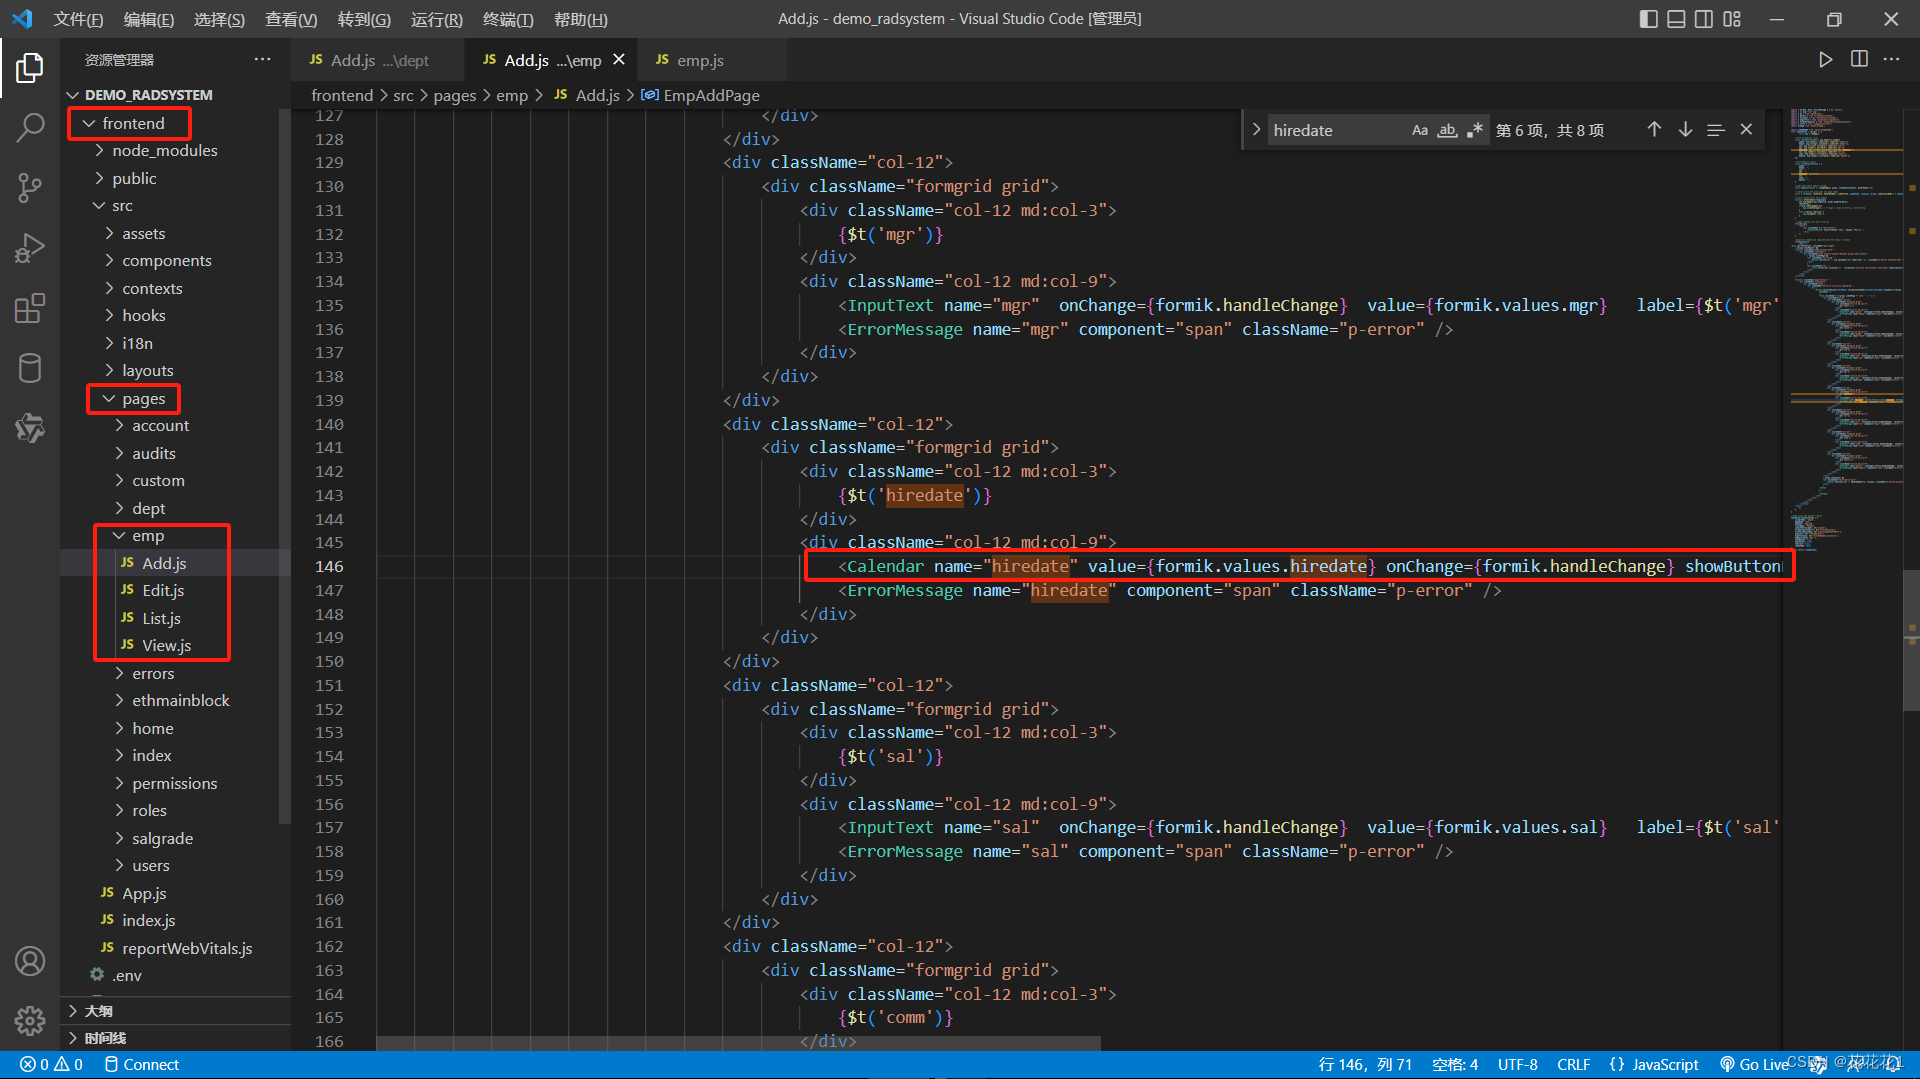Click the line and column indicator

(x=1365, y=1065)
